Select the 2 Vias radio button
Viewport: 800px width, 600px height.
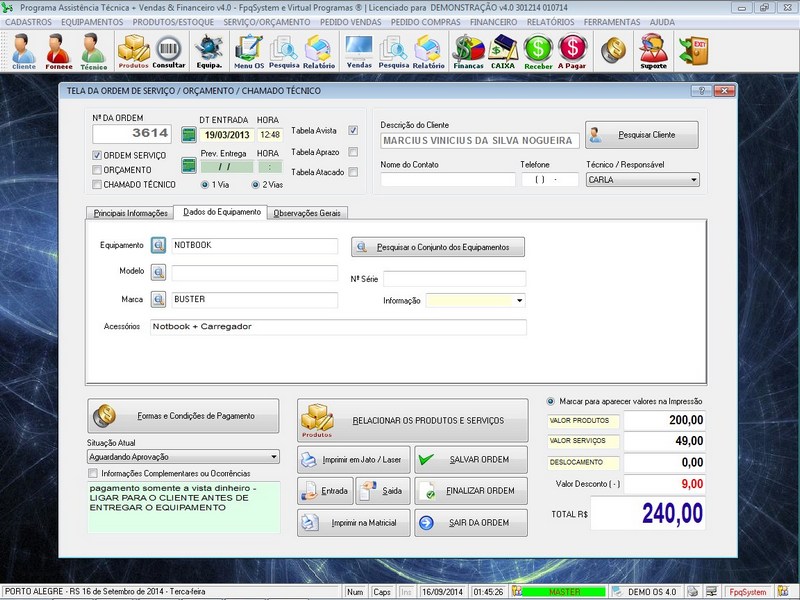point(256,185)
